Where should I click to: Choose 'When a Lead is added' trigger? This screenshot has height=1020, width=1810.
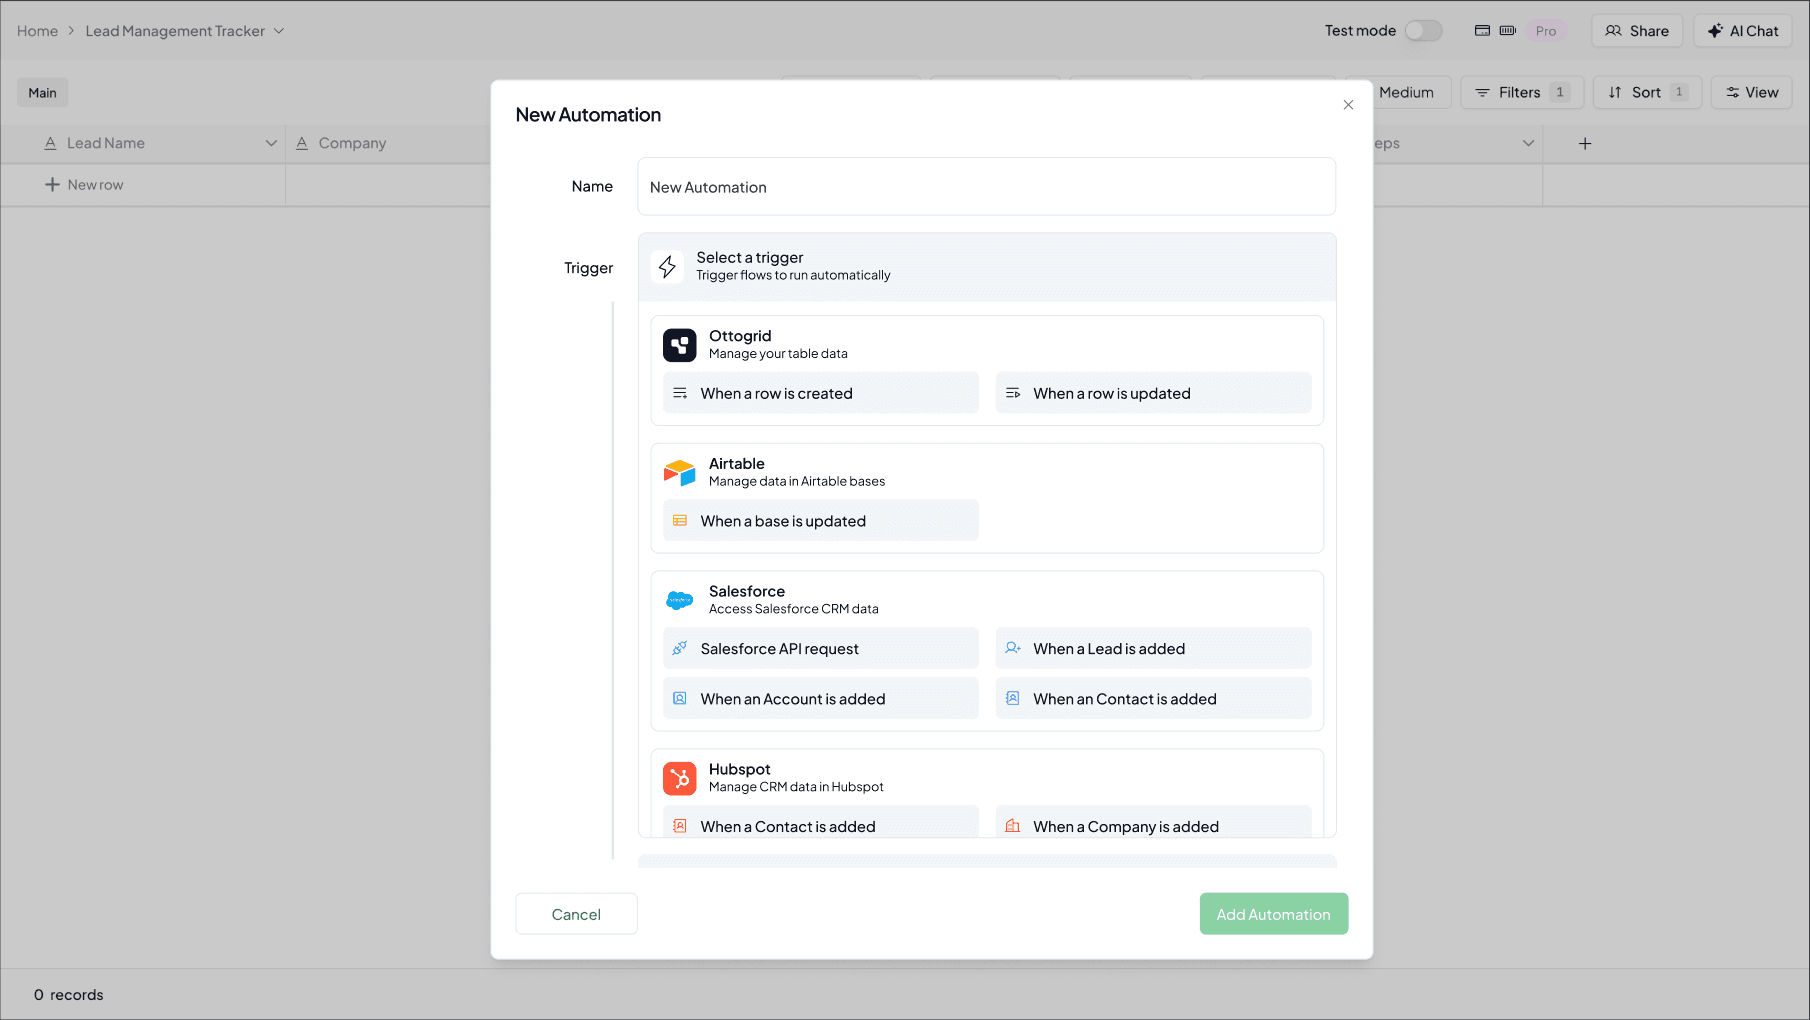tap(1153, 649)
